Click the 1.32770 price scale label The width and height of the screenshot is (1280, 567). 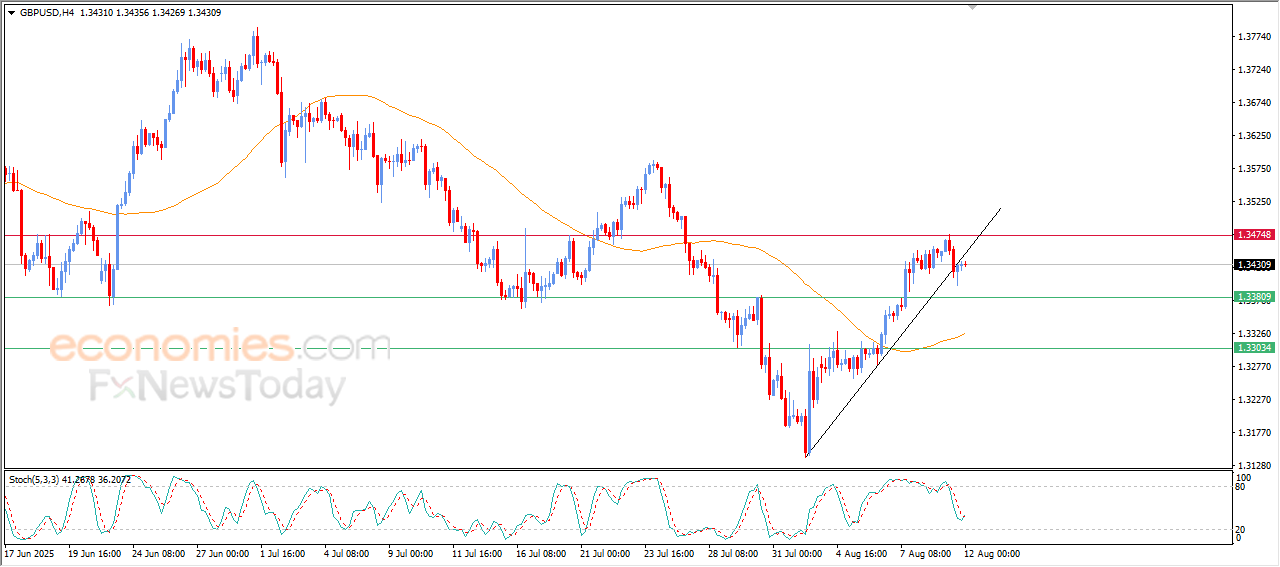1255,367
